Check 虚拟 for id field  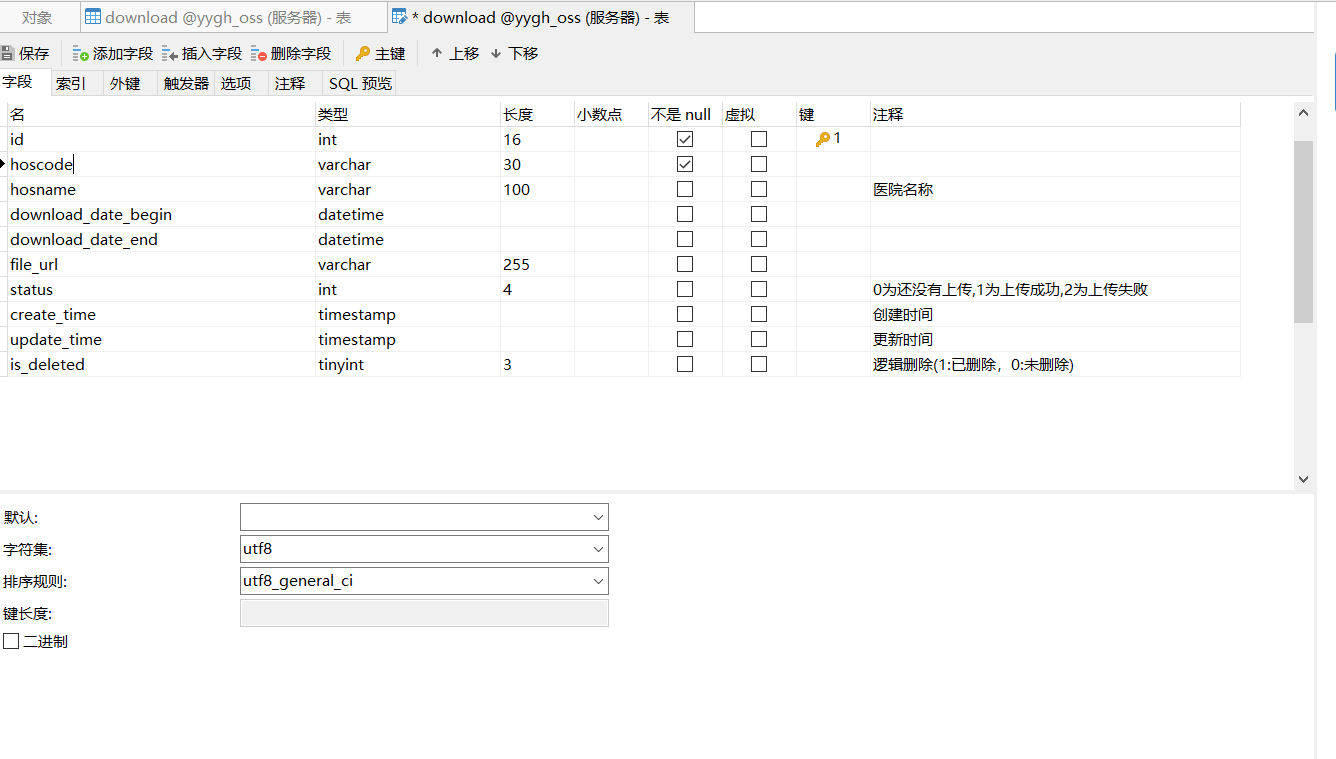click(759, 139)
